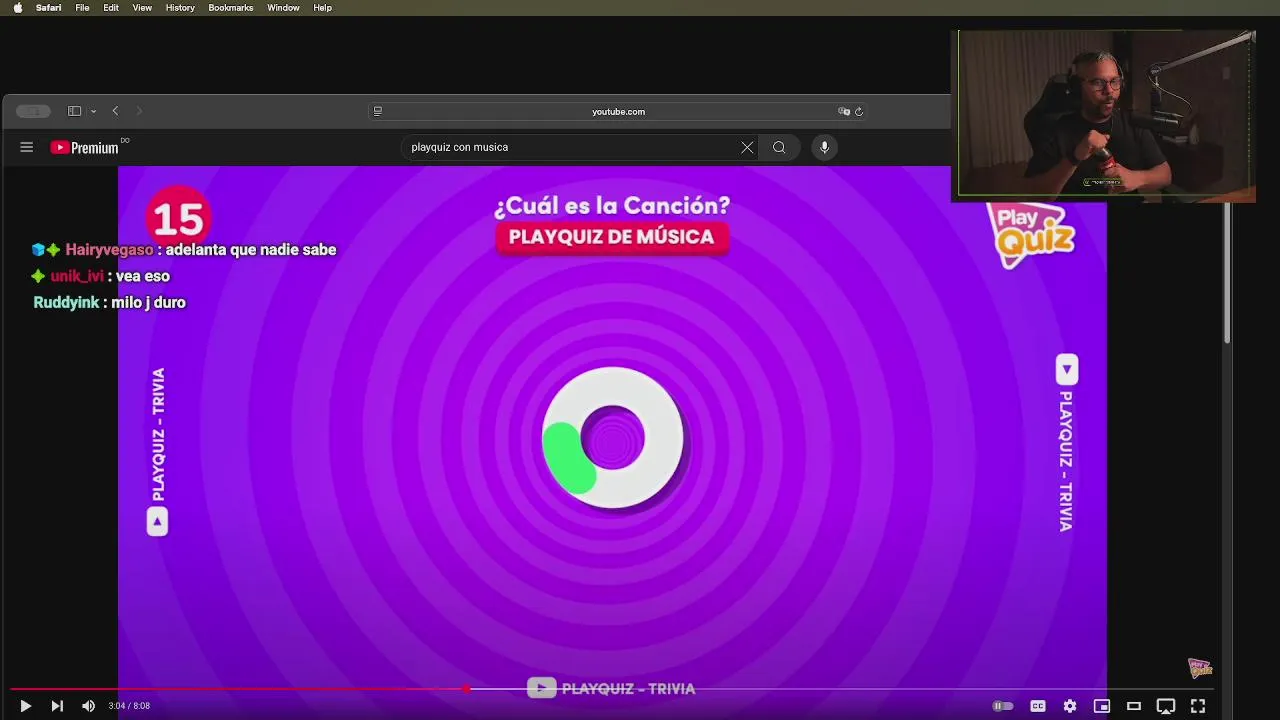Open the Bookmarks menu
Screen dimensions: 1280x720
coord(230,7)
